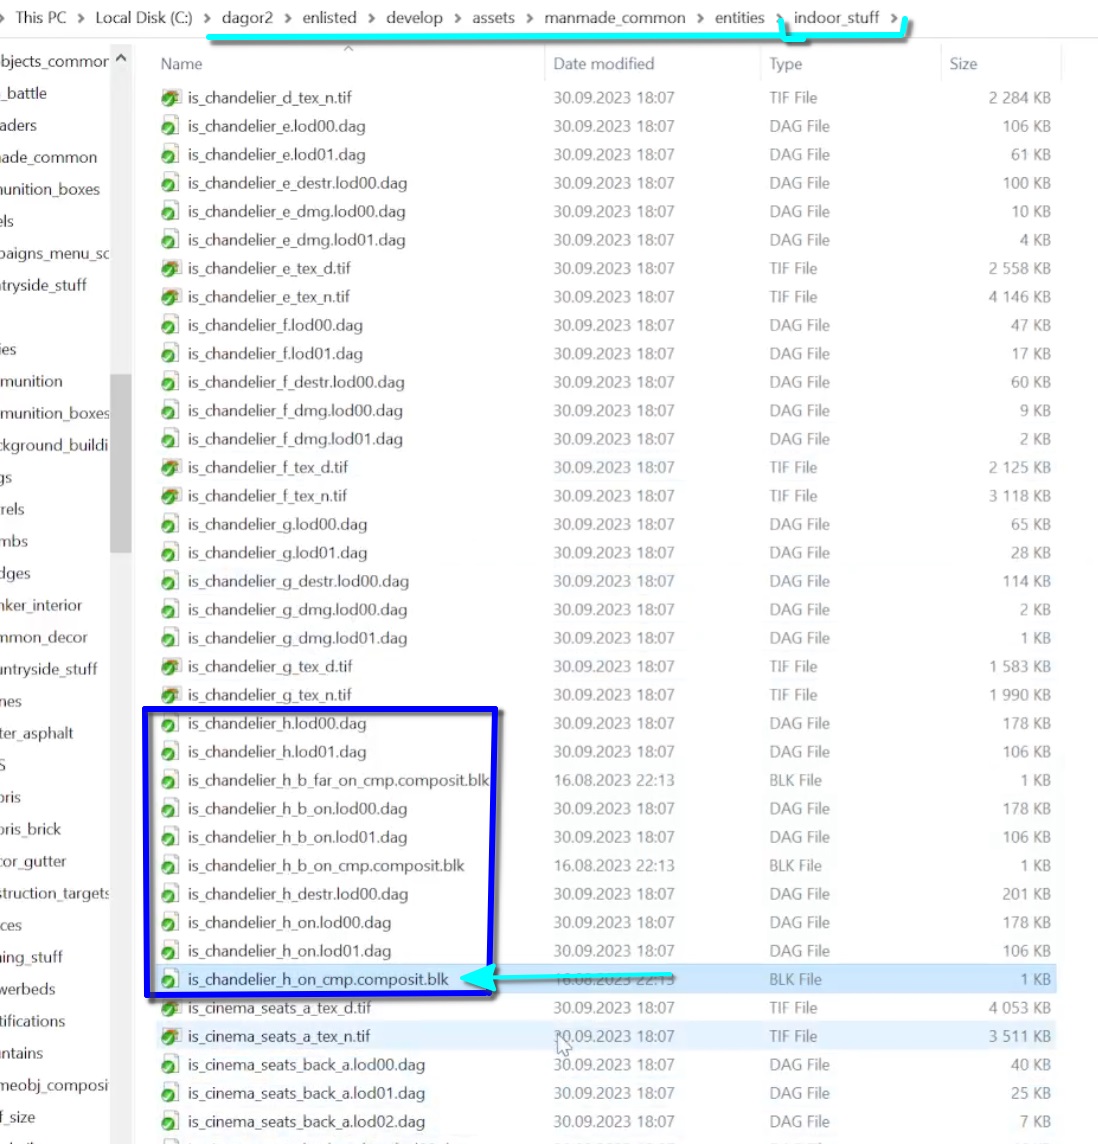Go to Local Disk (C:) breadcrumb
1098x1144 pixels.
[143, 18]
